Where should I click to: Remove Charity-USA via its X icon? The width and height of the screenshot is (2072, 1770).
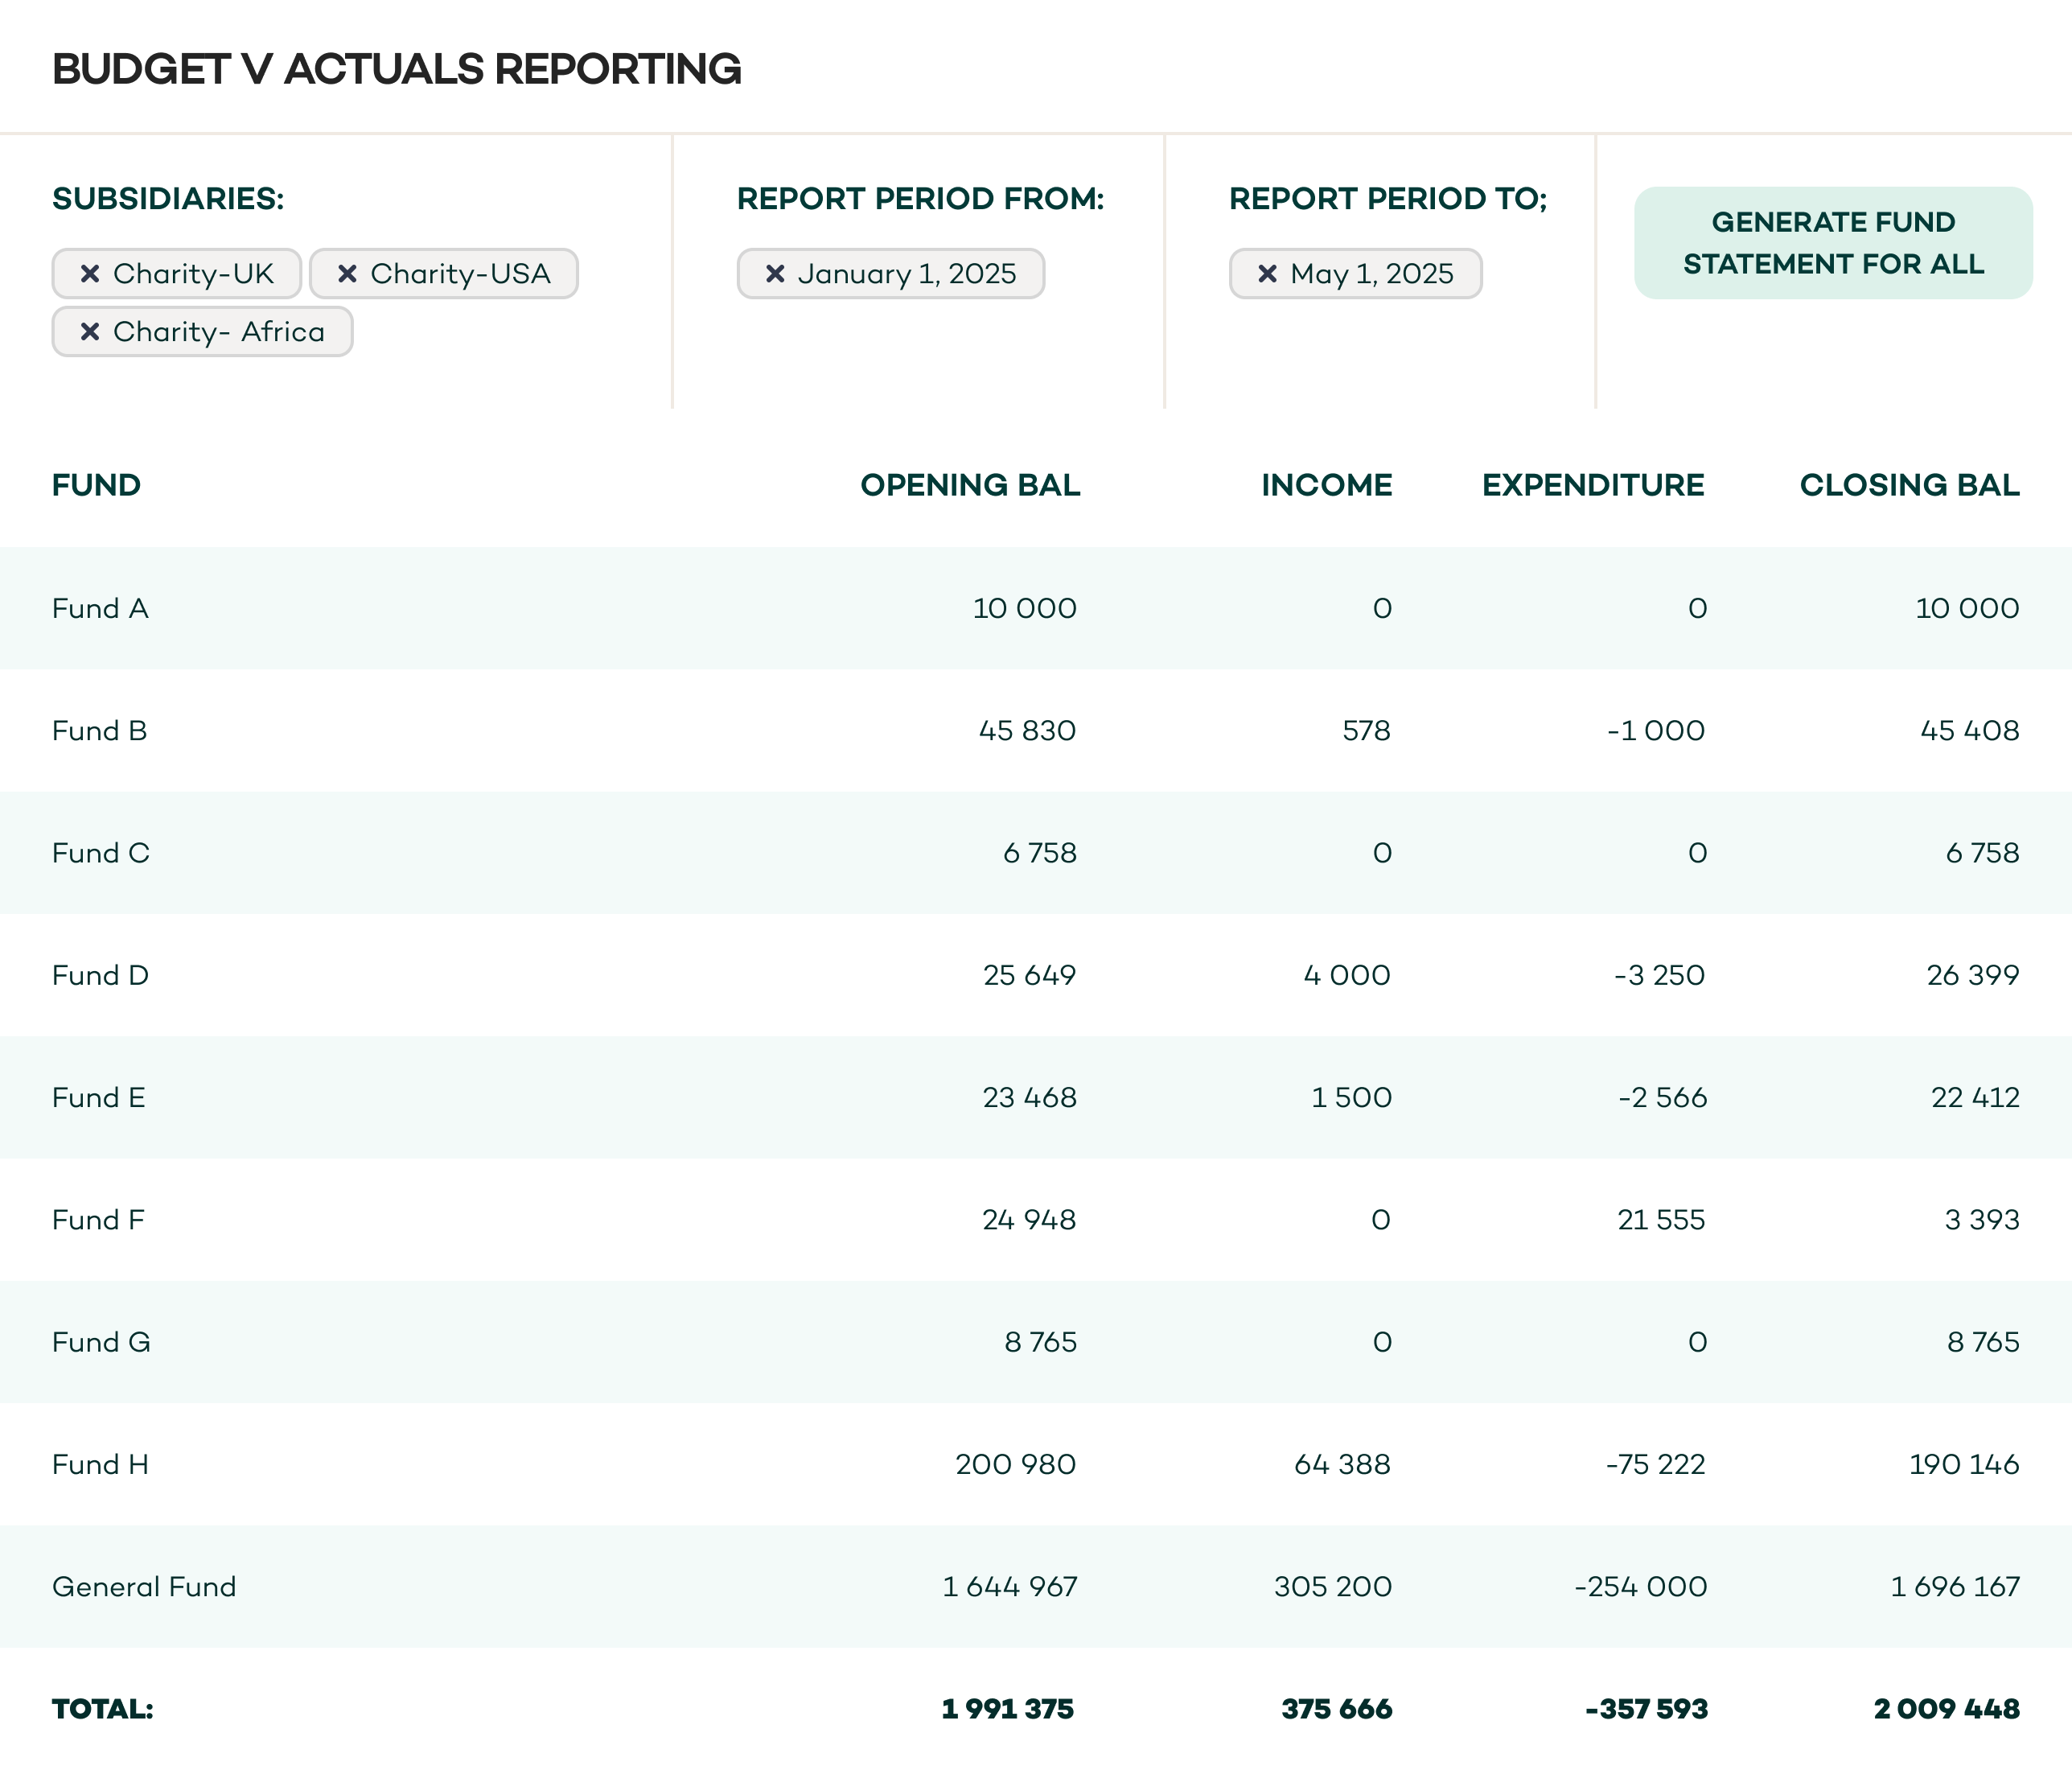(x=347, y=274)
